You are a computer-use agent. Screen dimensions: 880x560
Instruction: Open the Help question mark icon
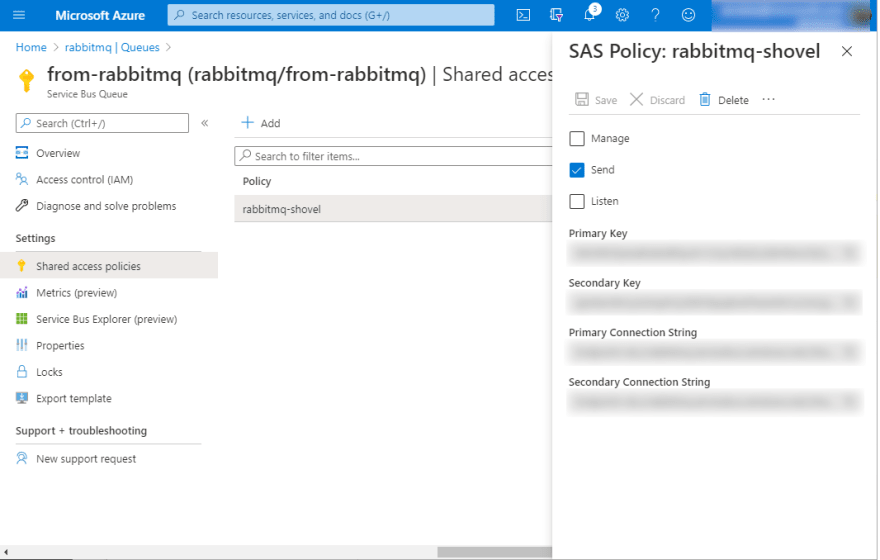(x=655, y=15)
